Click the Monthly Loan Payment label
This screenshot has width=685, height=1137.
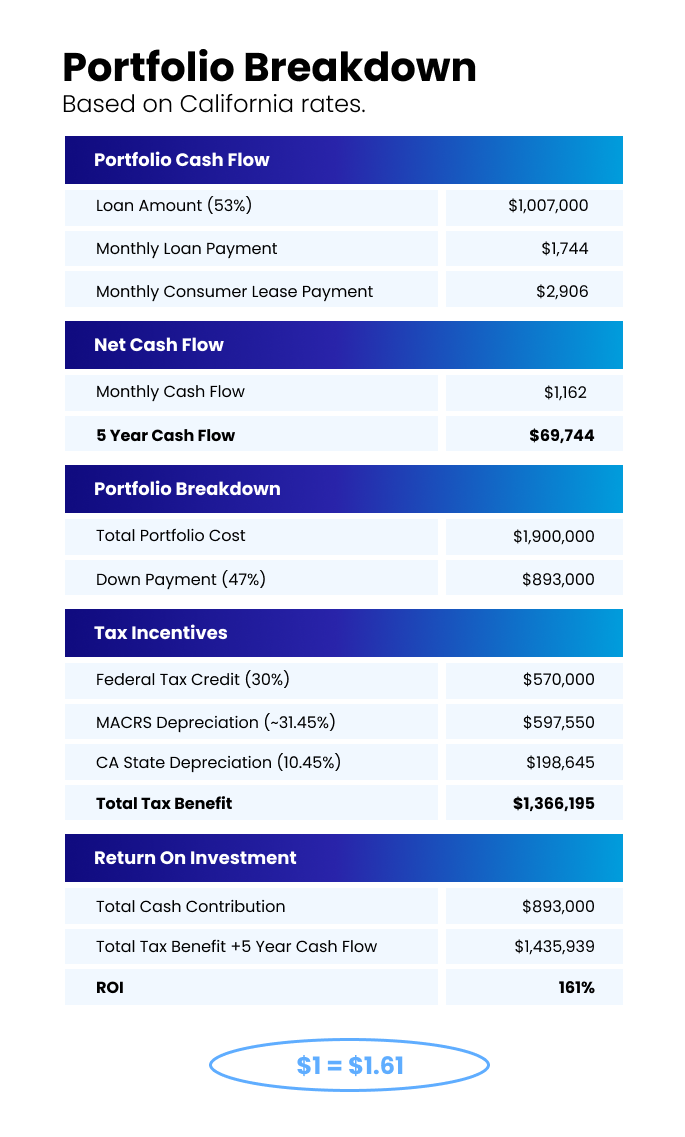(x=187, y=248)
